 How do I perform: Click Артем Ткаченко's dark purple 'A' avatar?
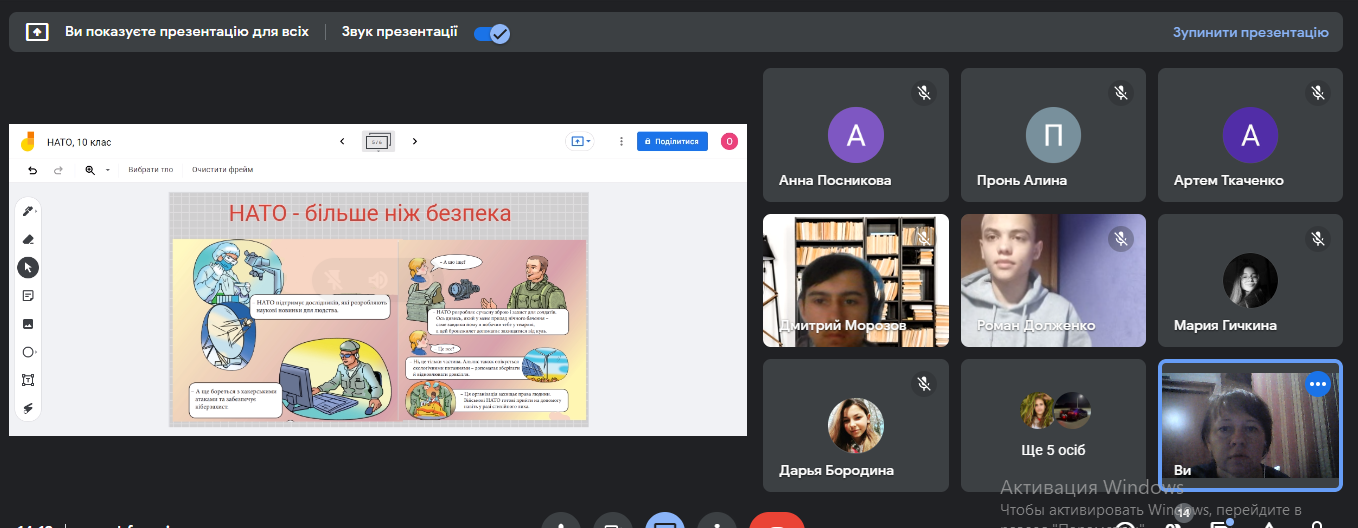click(x=1250, y=135)
